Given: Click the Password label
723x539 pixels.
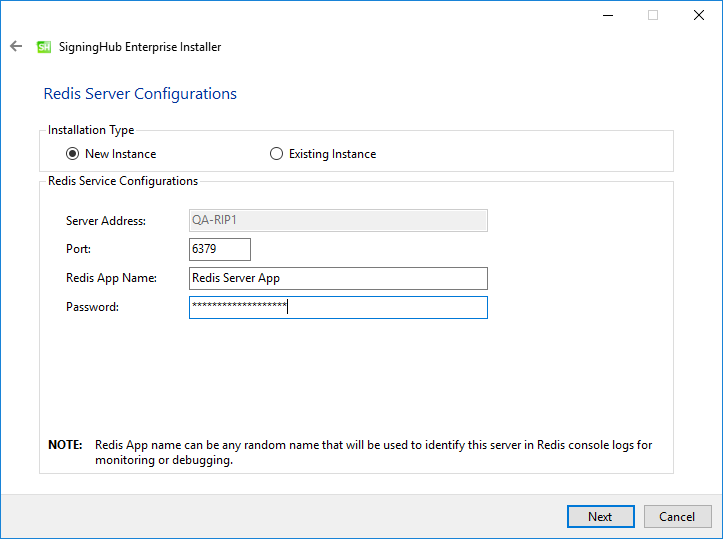Looking at the screenshot, I should pos(92,307).
